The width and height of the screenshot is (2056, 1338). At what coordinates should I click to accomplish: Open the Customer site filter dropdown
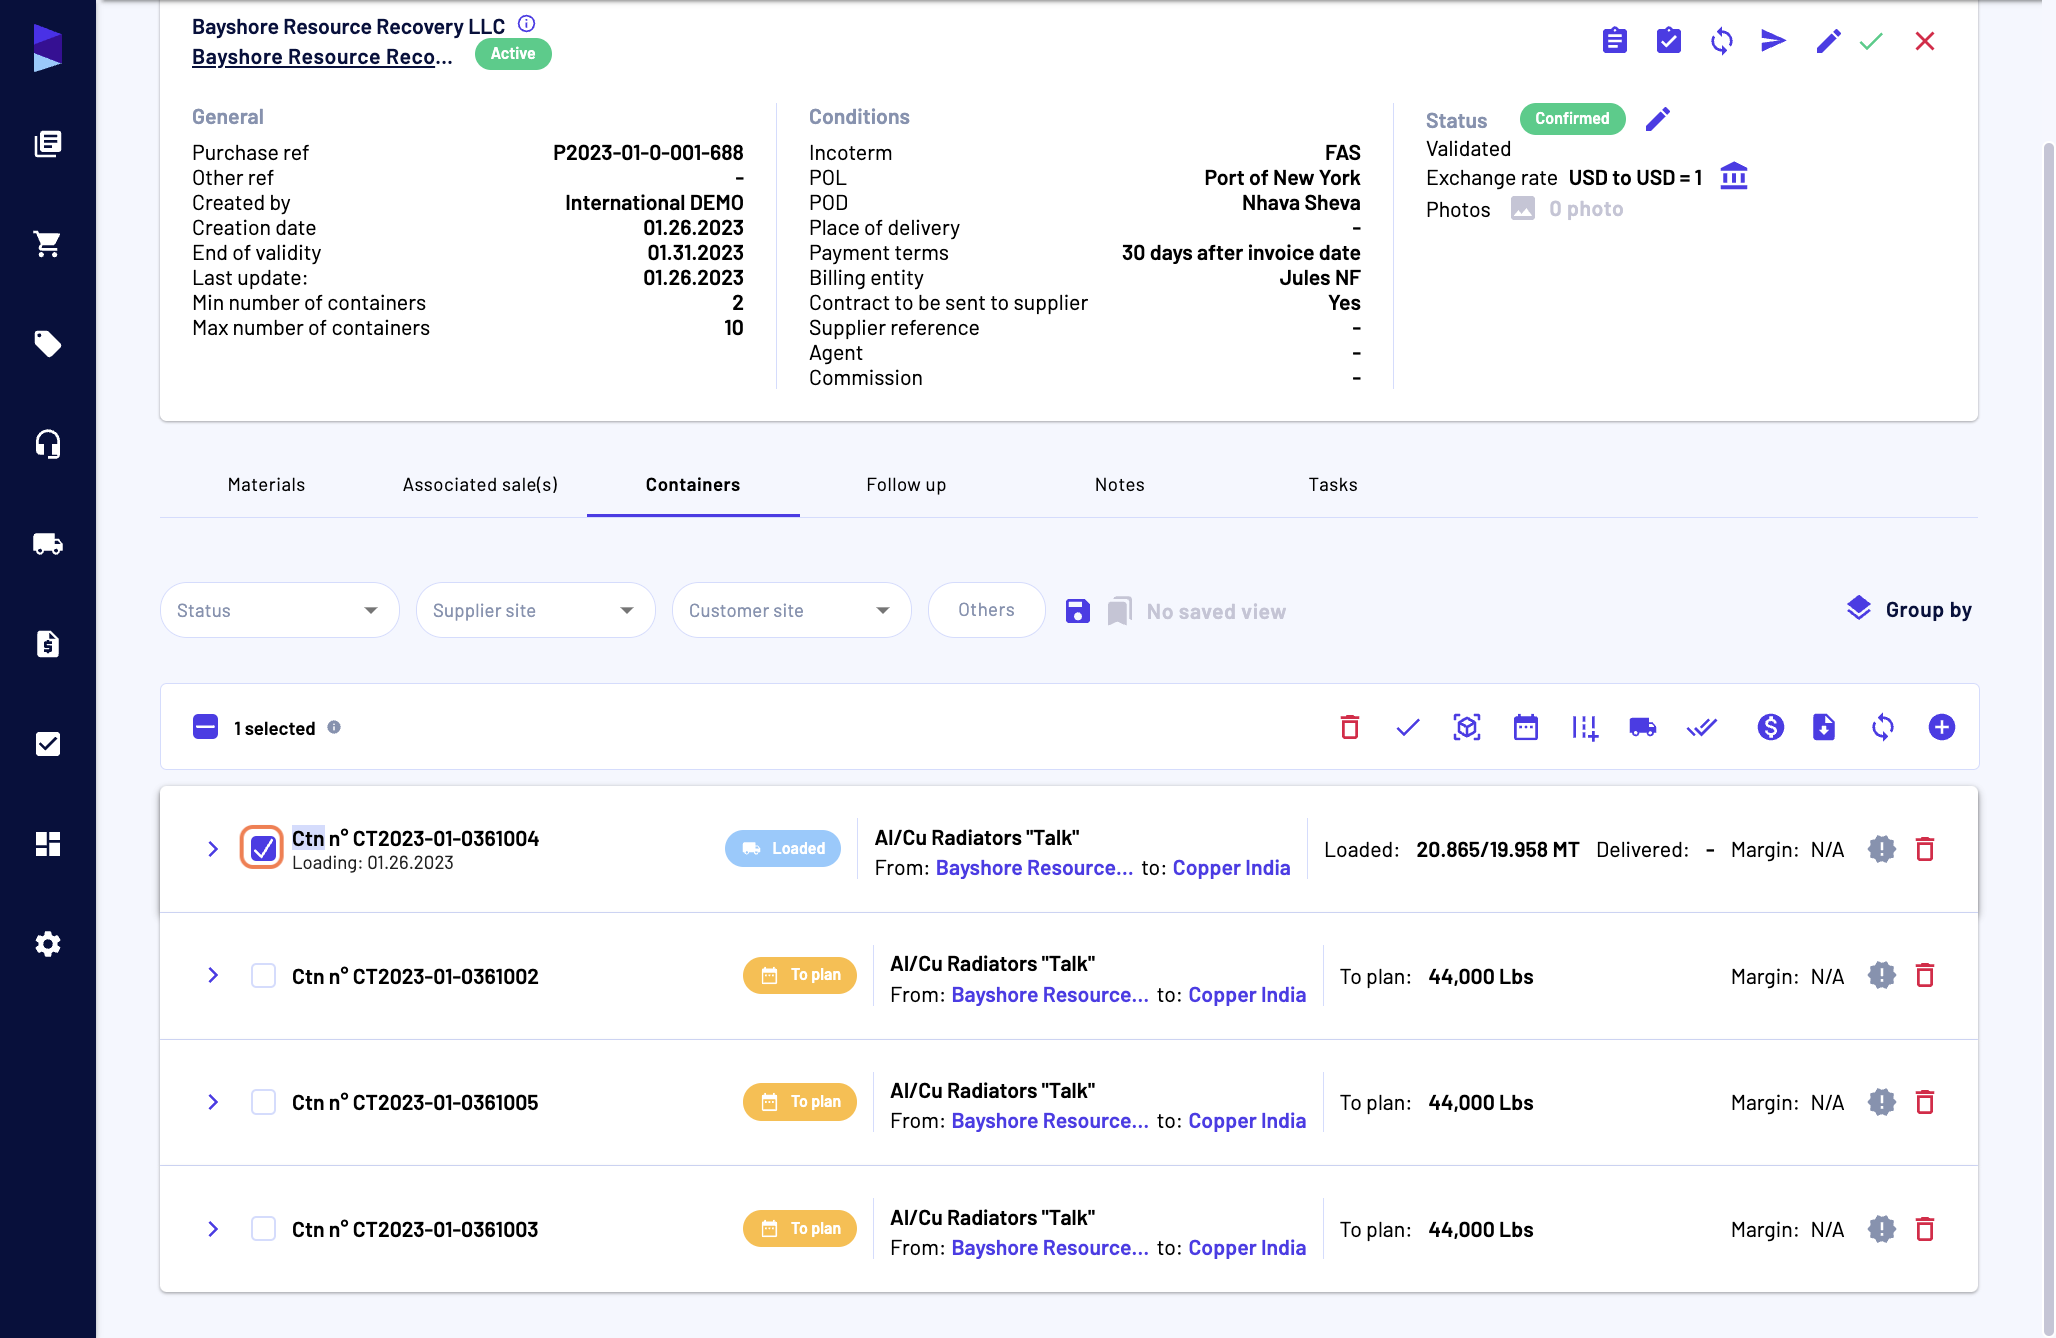(x=791, y=610)
